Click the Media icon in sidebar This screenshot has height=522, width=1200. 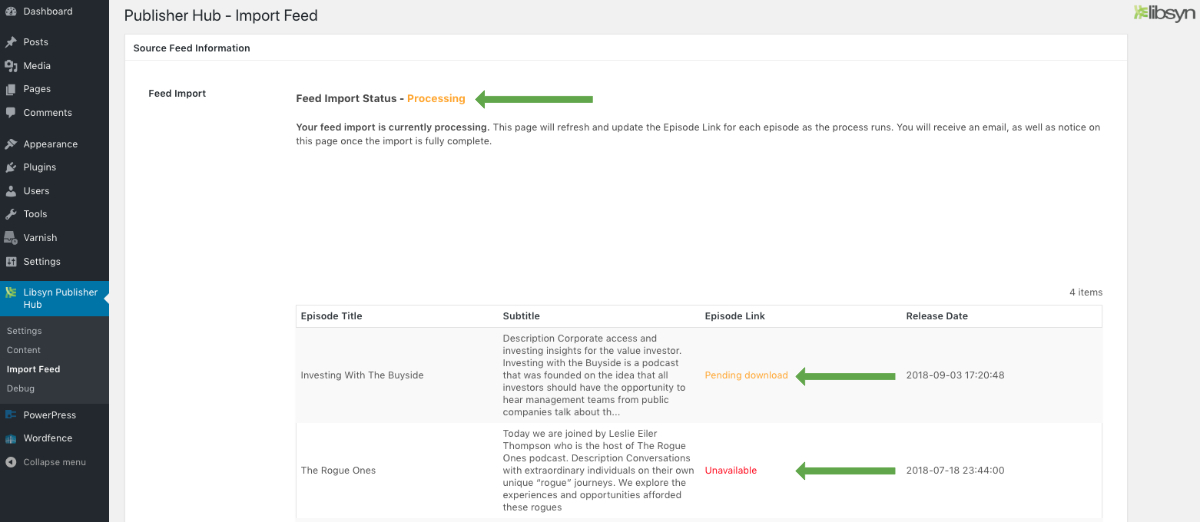coord(11,66)
